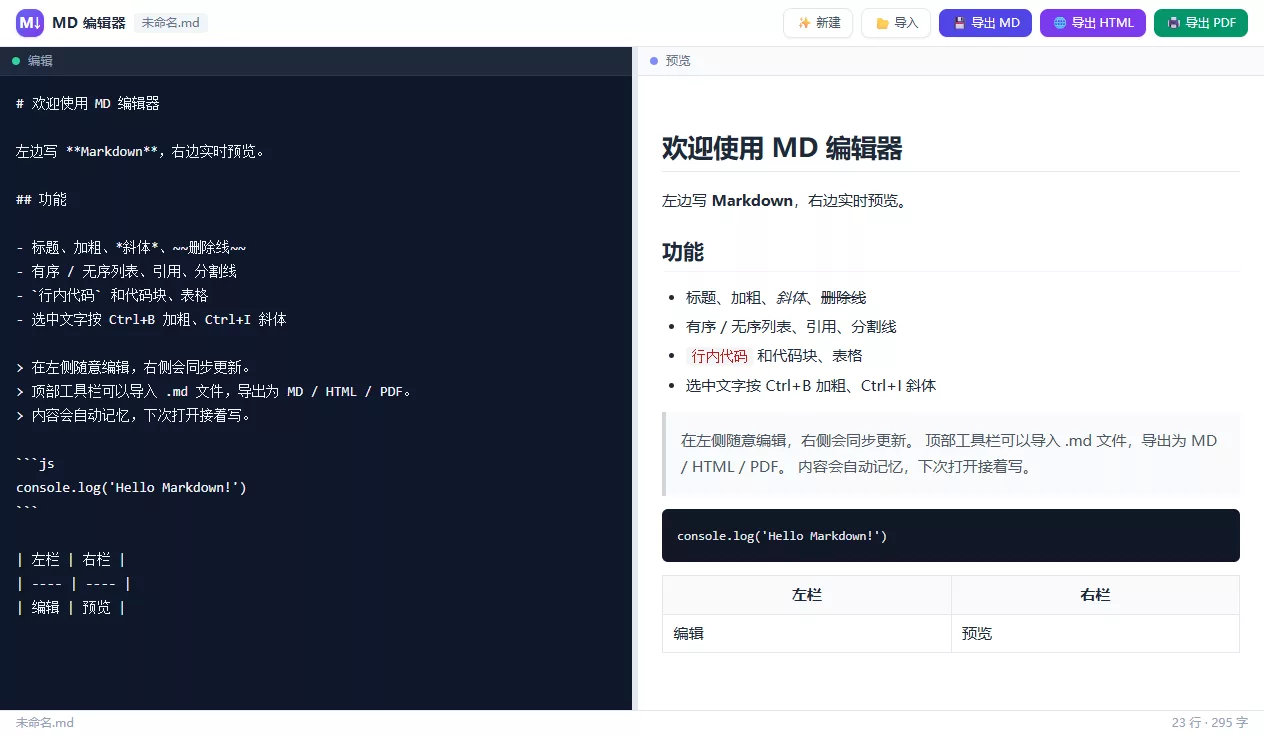1264x735 pixels.
Task: Click the red 行内代码 inline code in preview
Action: pyautogui.click(x=719, y=355)
